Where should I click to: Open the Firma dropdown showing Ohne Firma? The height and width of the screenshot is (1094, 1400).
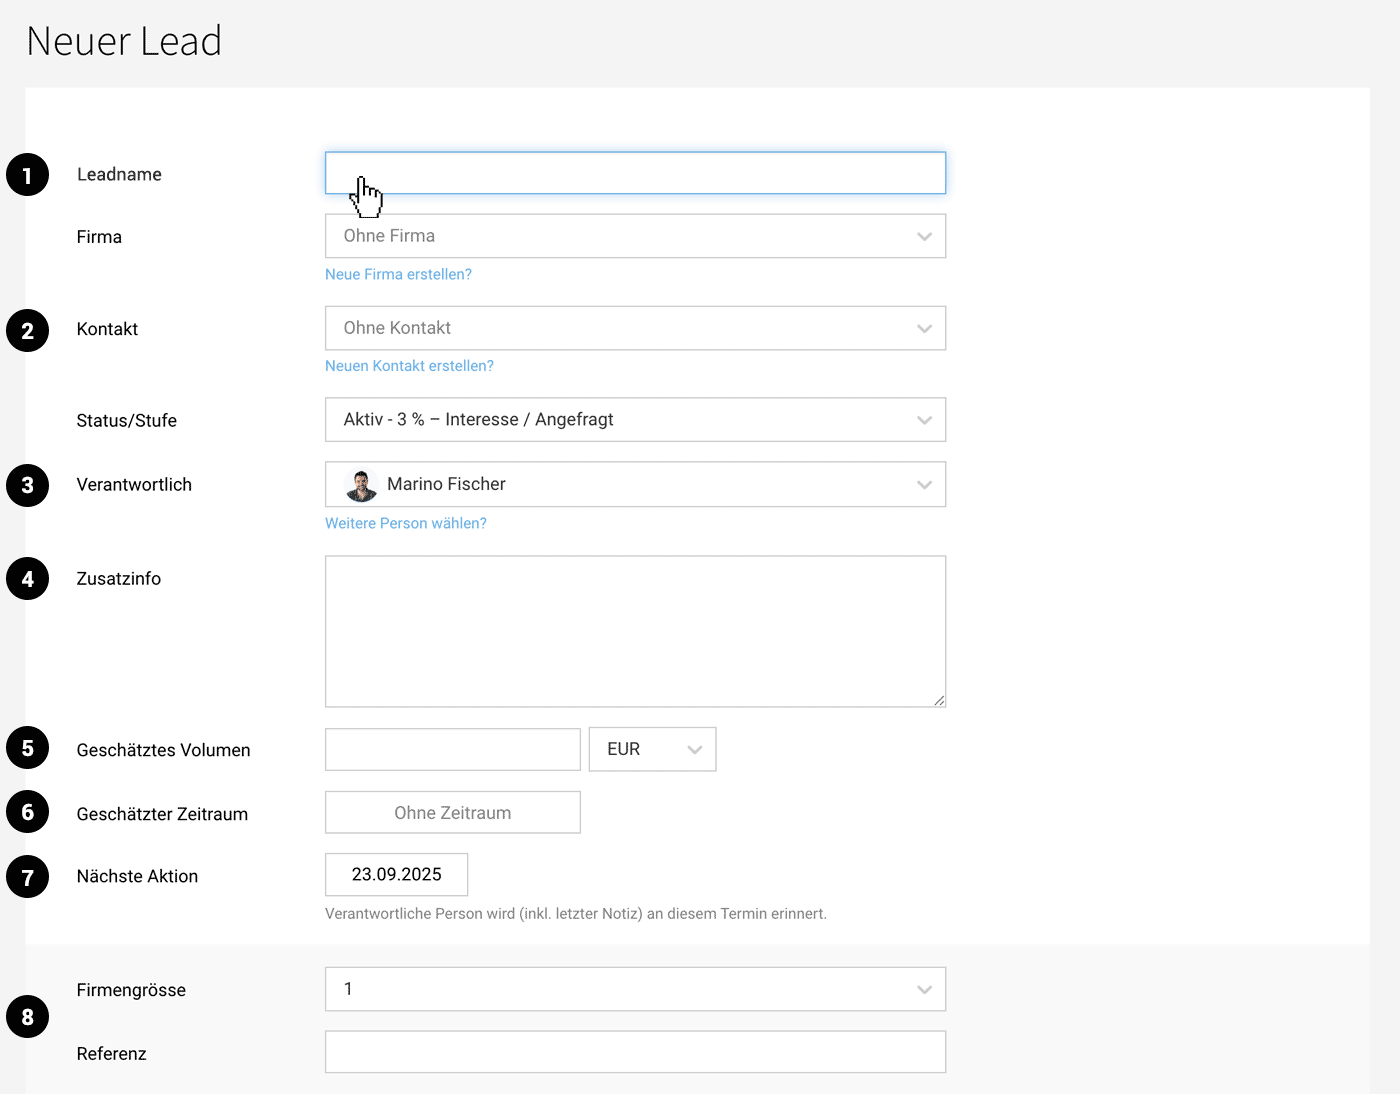pyautogui.click(x=635, y=235)
